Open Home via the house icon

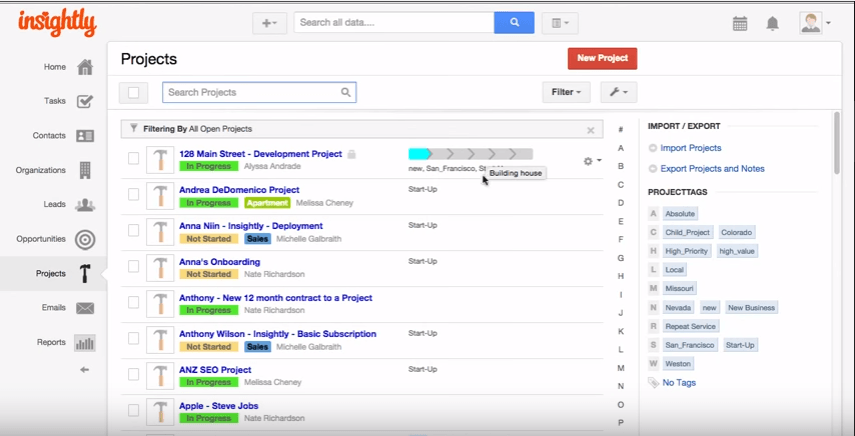[x=85, y=67]
